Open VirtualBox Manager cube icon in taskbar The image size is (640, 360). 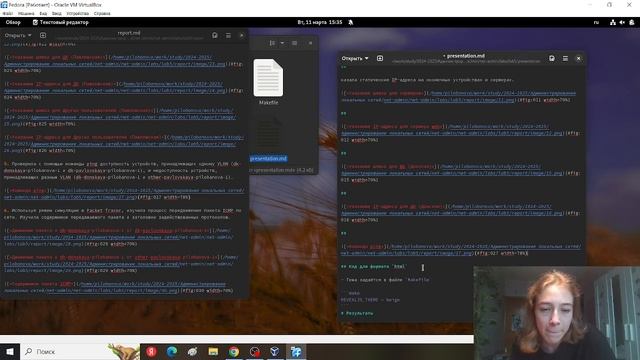coord(275,351)
